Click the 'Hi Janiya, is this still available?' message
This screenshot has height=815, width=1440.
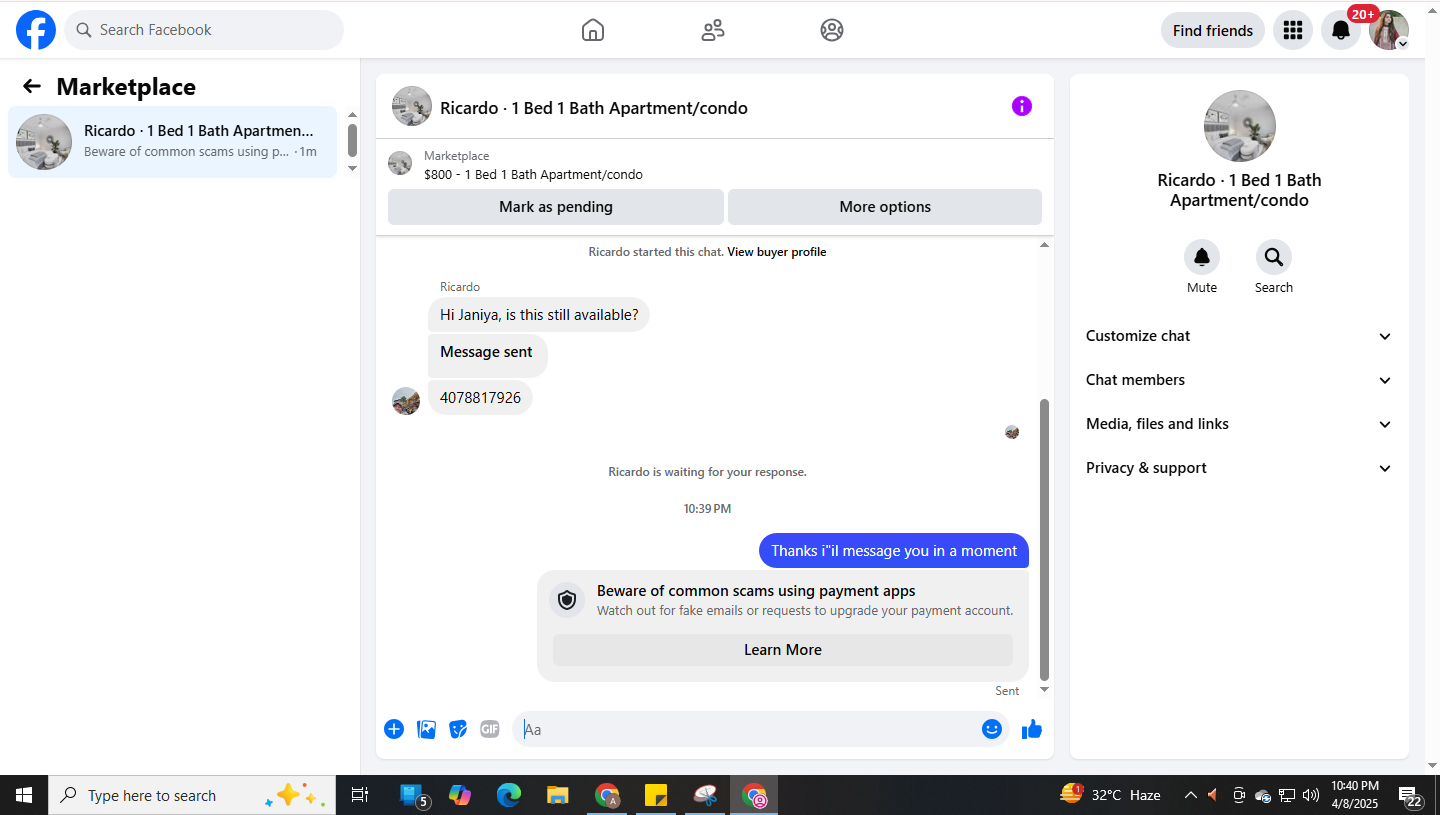(x=539, y=315)
